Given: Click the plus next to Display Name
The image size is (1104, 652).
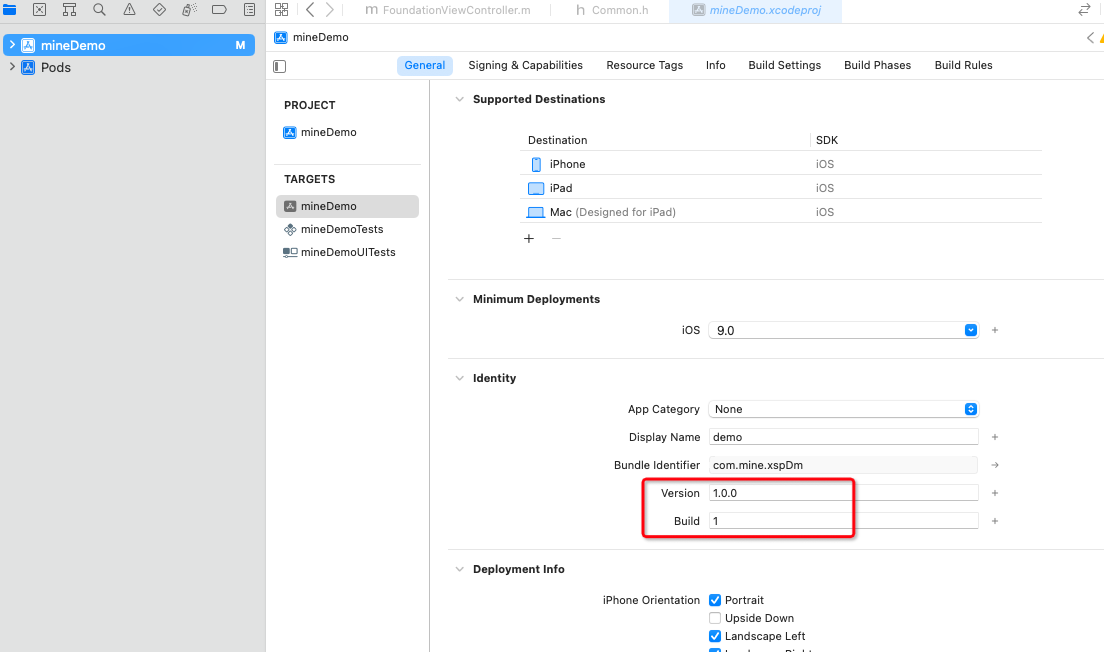Looking at the screenshot, I should pyautogui.click(x=995, y=437).
